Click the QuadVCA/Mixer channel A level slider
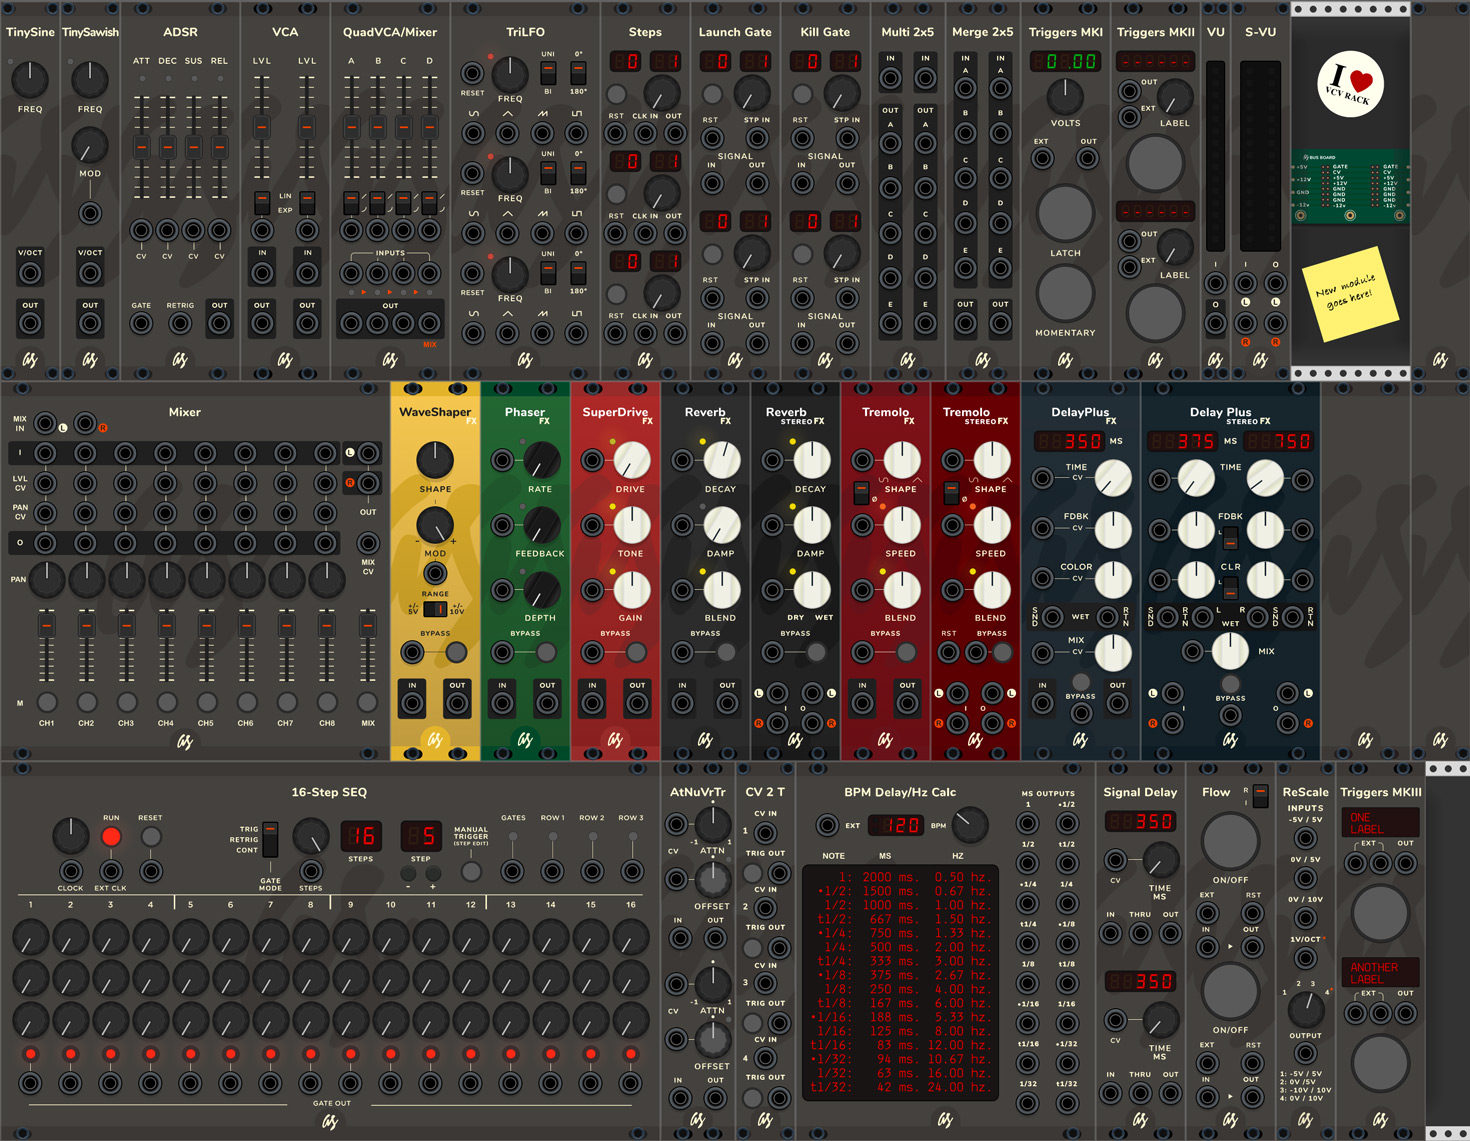Screen dimensions: 1470x1141 [x=352, y=126]
